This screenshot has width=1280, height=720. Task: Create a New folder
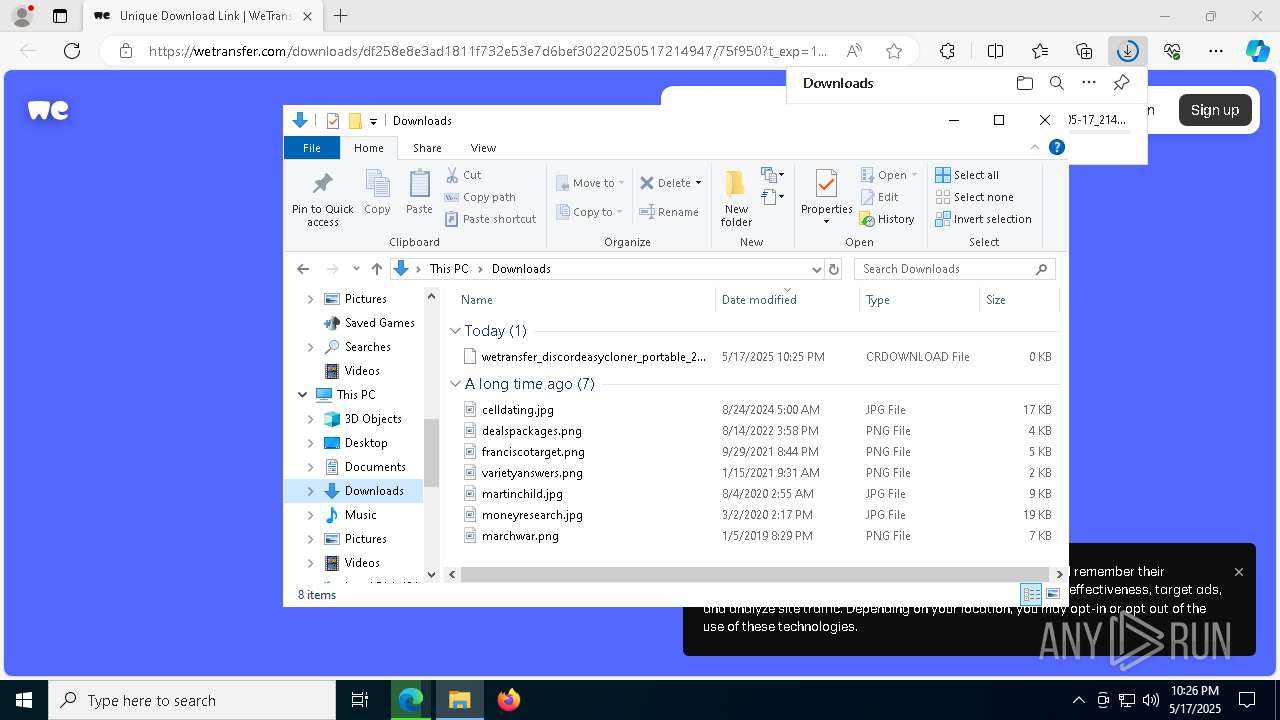click(x=736, y=197)
